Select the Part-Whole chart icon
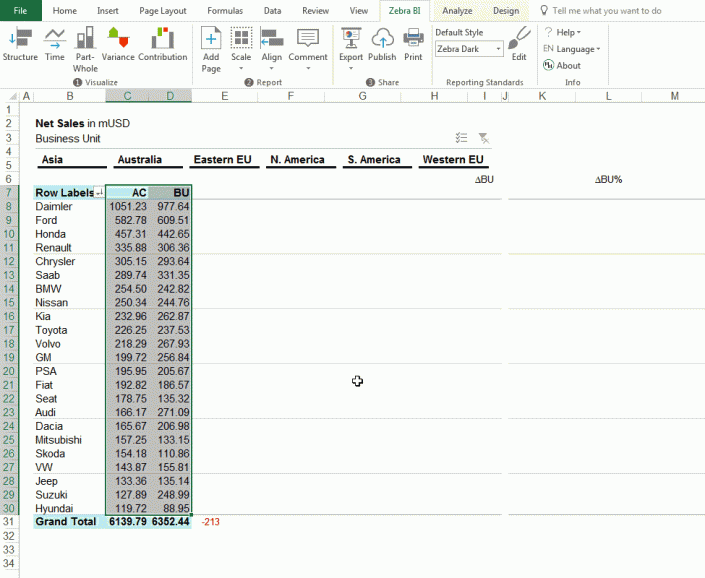705x578 pixels. pyautogui.click(x=86, y=40)
